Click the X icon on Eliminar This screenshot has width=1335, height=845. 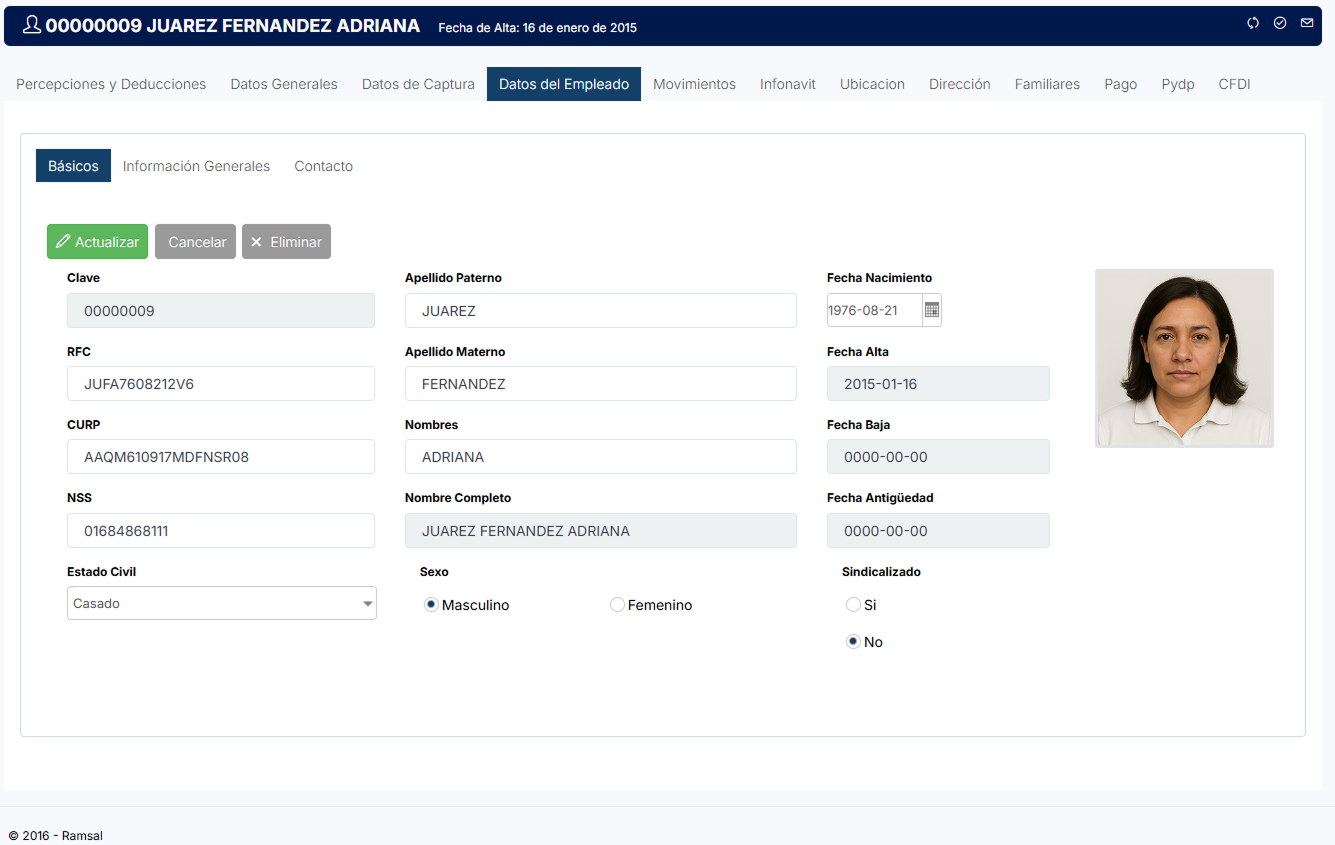256,242
